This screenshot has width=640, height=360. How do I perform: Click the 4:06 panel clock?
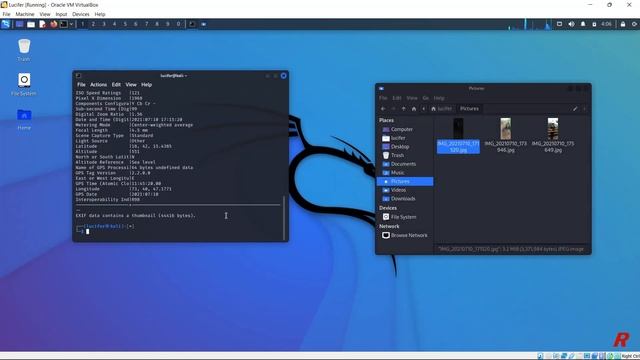[607, 24]
